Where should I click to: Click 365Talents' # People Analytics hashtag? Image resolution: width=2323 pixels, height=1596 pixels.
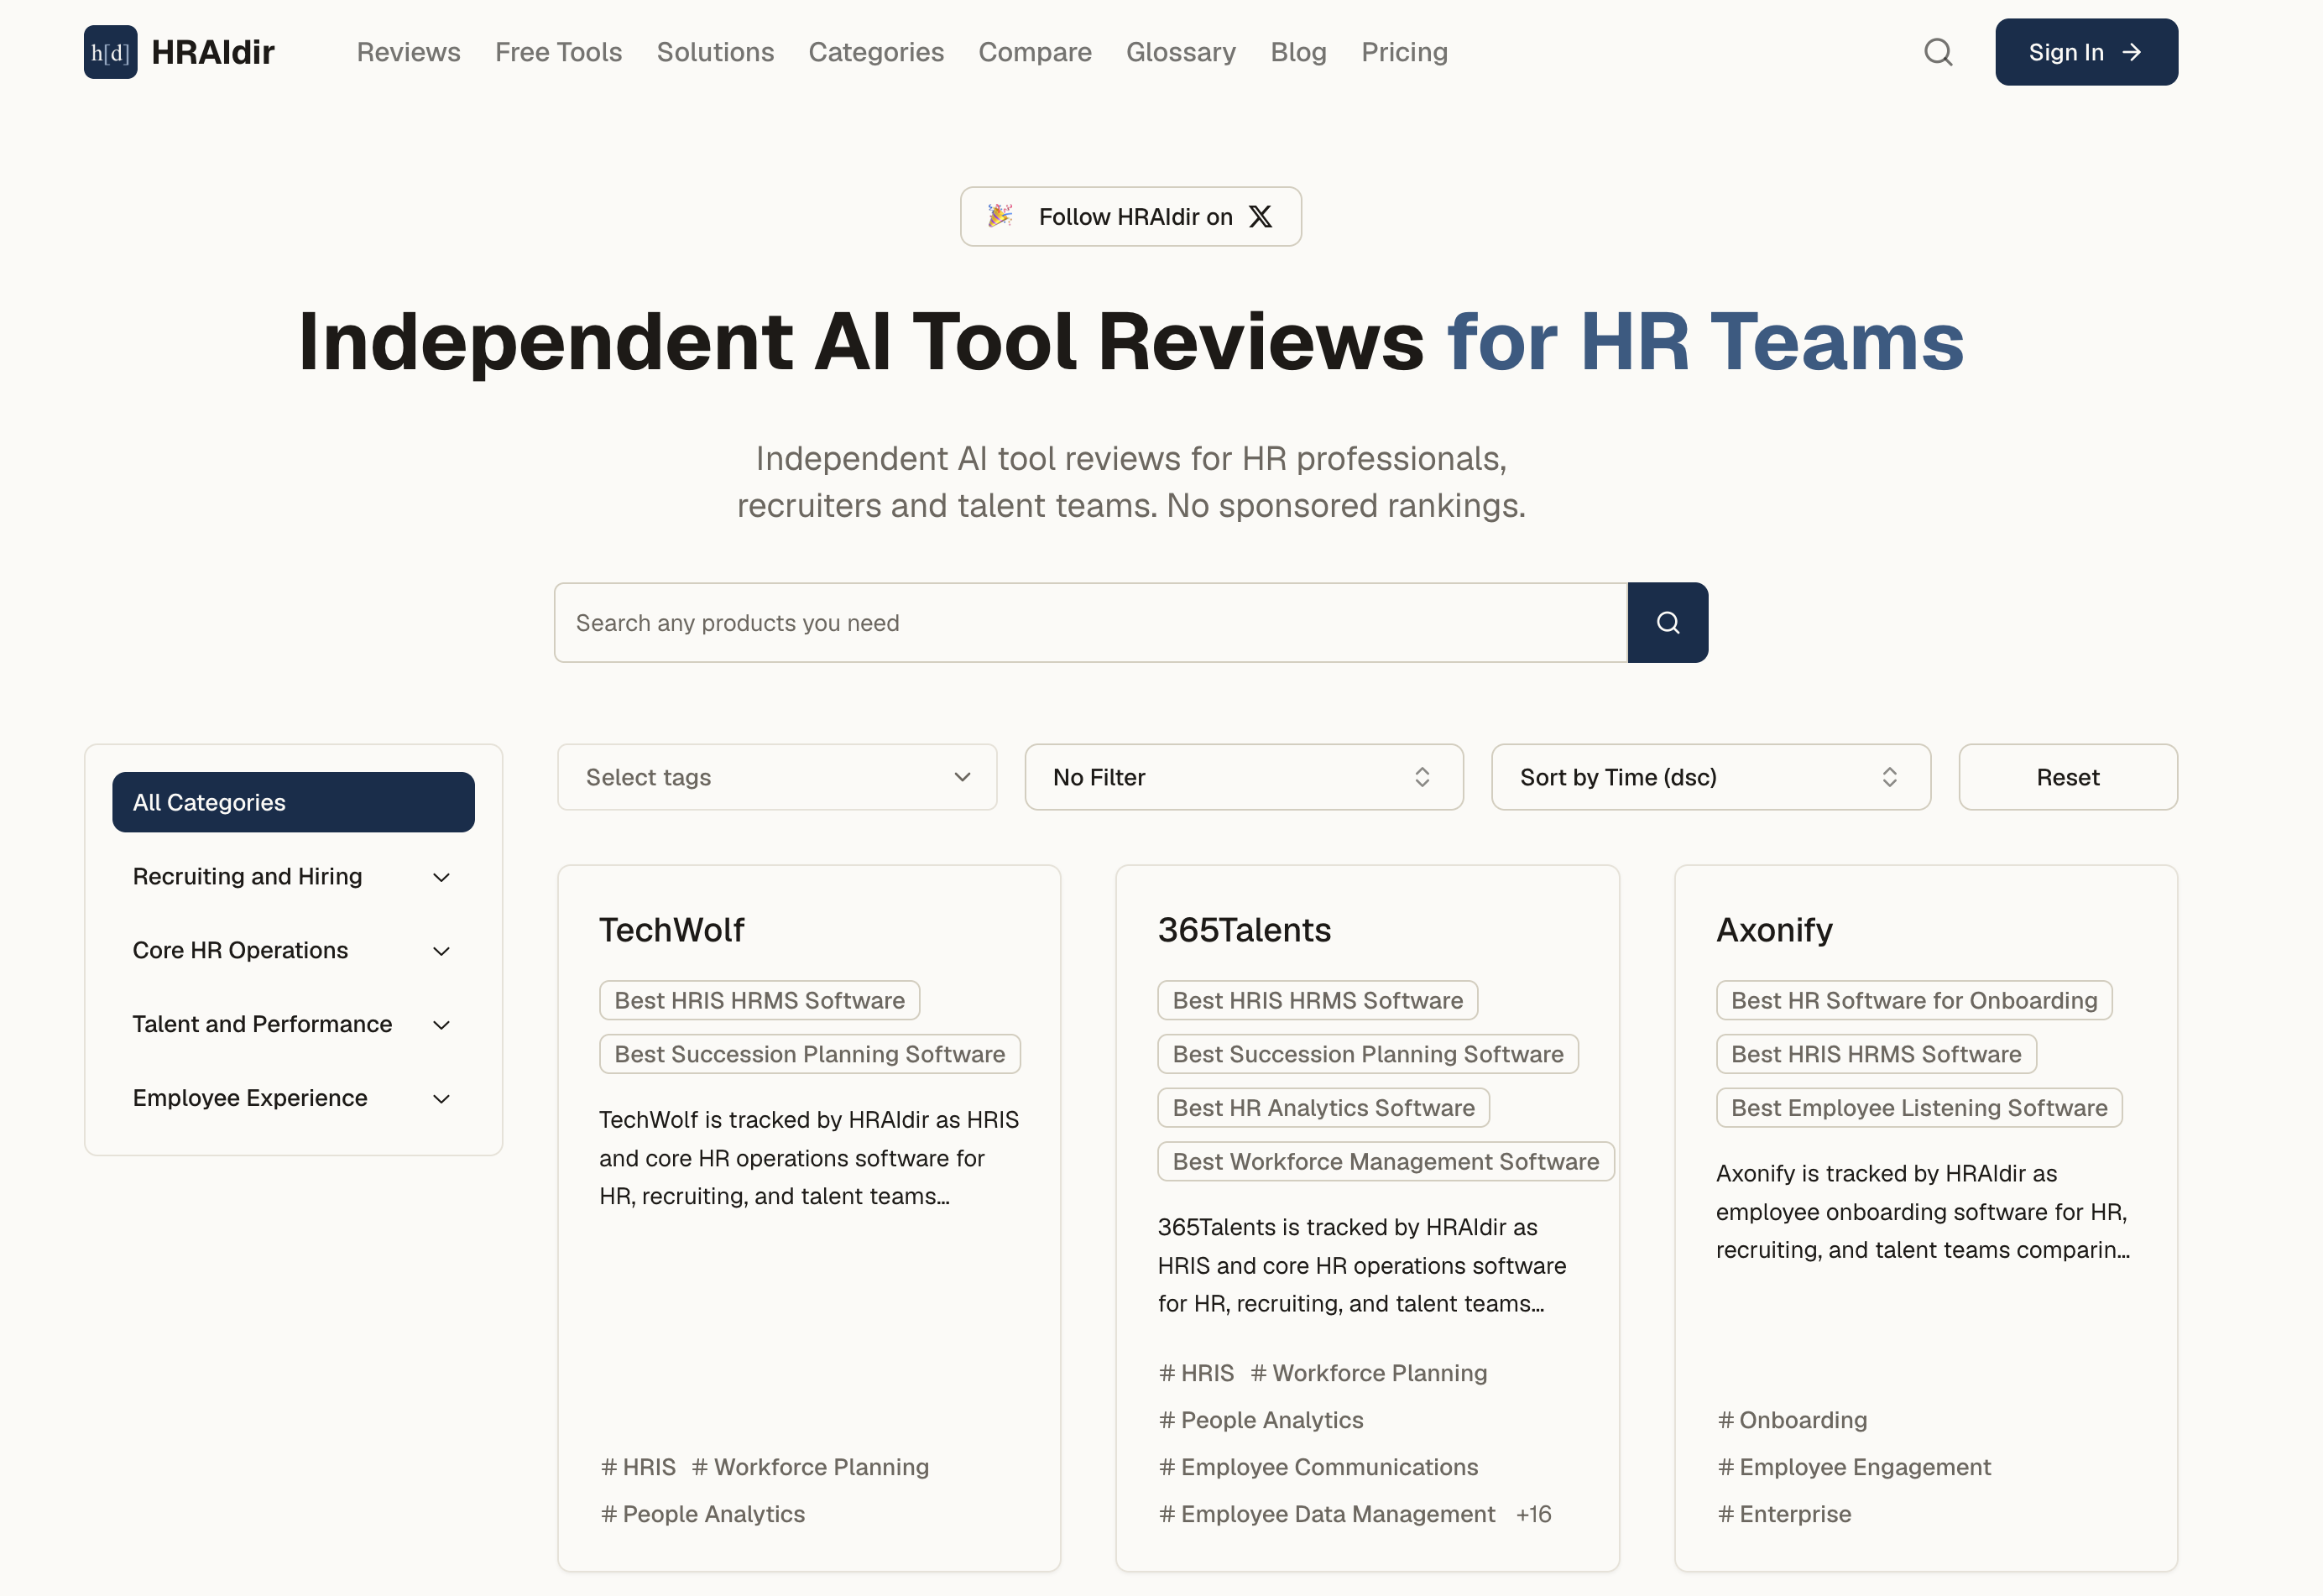coord(1260,1420)
